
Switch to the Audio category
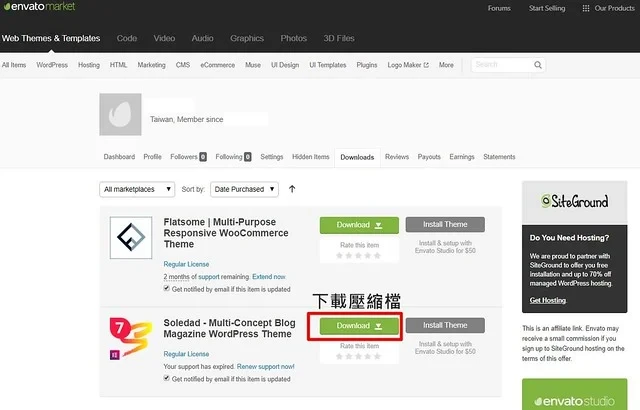[x=202, y=38]
